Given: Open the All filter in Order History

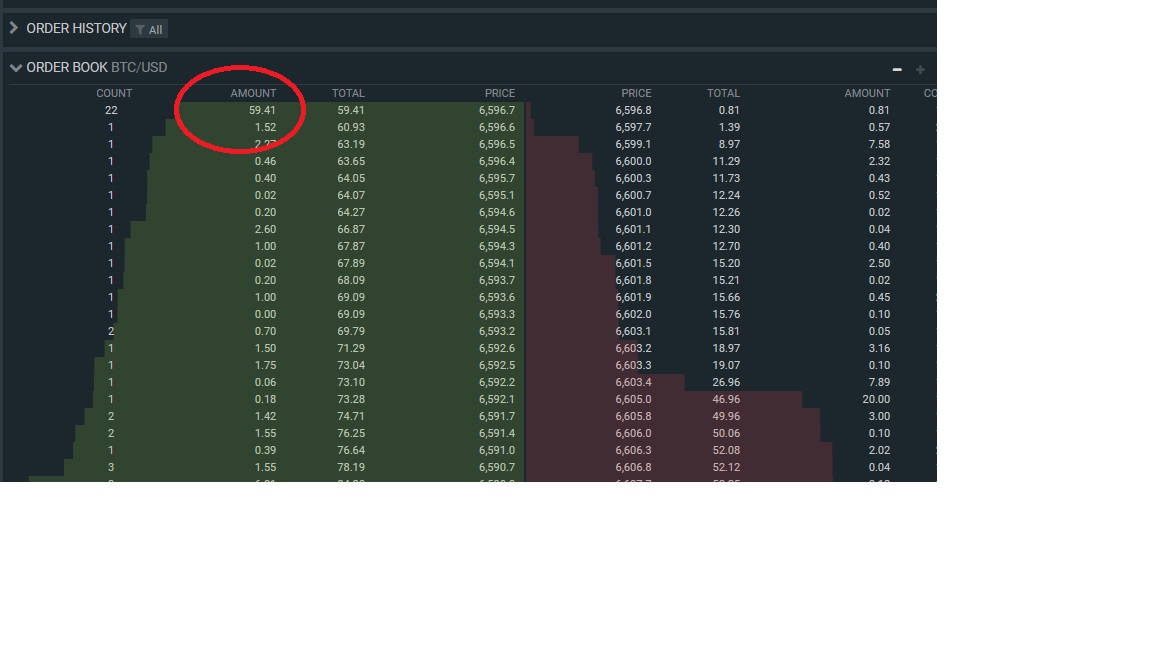Looking at the screenshot, I should pyautogui.click(x=149, y=29).
